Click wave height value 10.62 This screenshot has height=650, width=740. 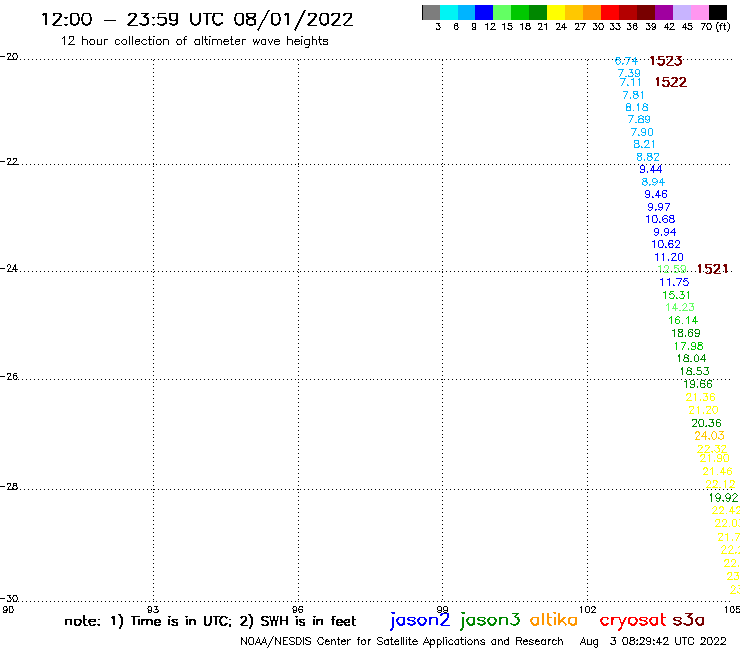666,244
